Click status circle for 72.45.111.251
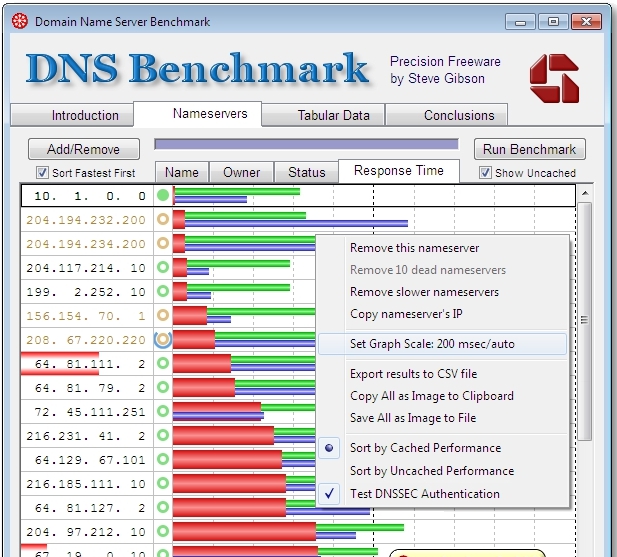The image size is (617, 557). [x=163, y=411]
